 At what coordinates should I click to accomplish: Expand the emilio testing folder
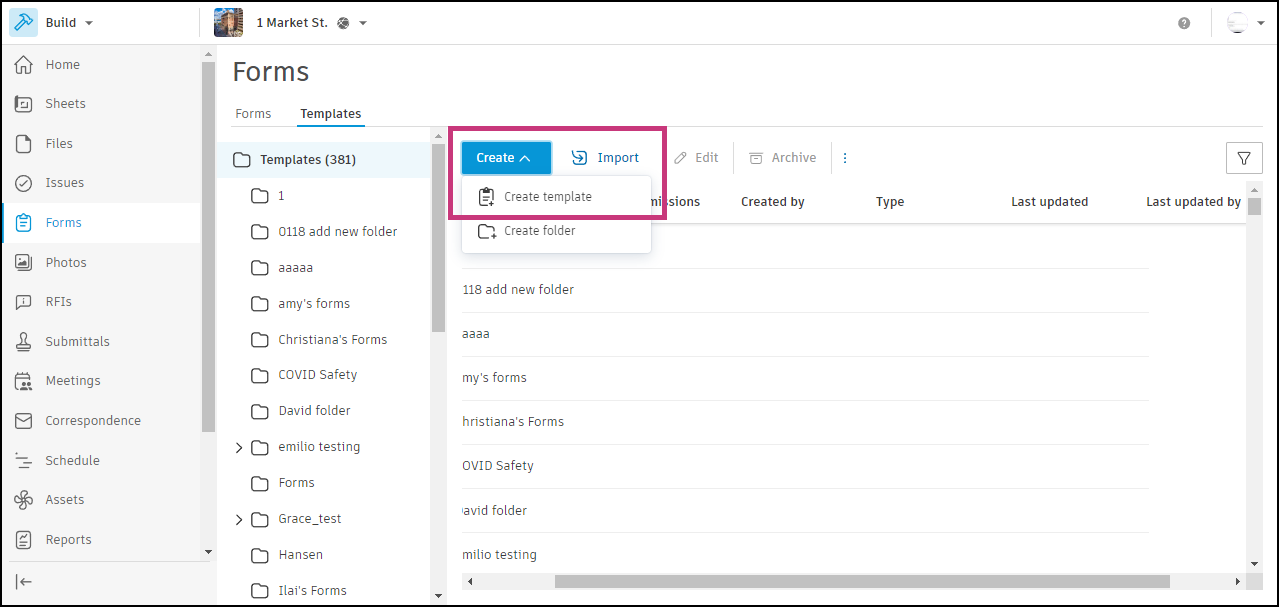pyautogui.click(x=239, y=447)
